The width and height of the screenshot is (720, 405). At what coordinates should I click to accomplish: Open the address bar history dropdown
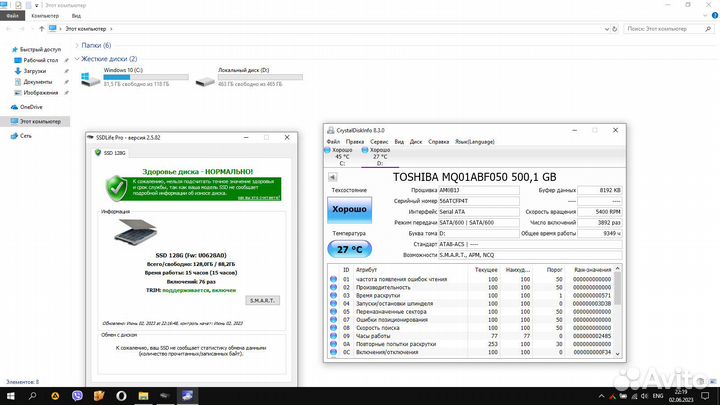[x=607, y=28]
